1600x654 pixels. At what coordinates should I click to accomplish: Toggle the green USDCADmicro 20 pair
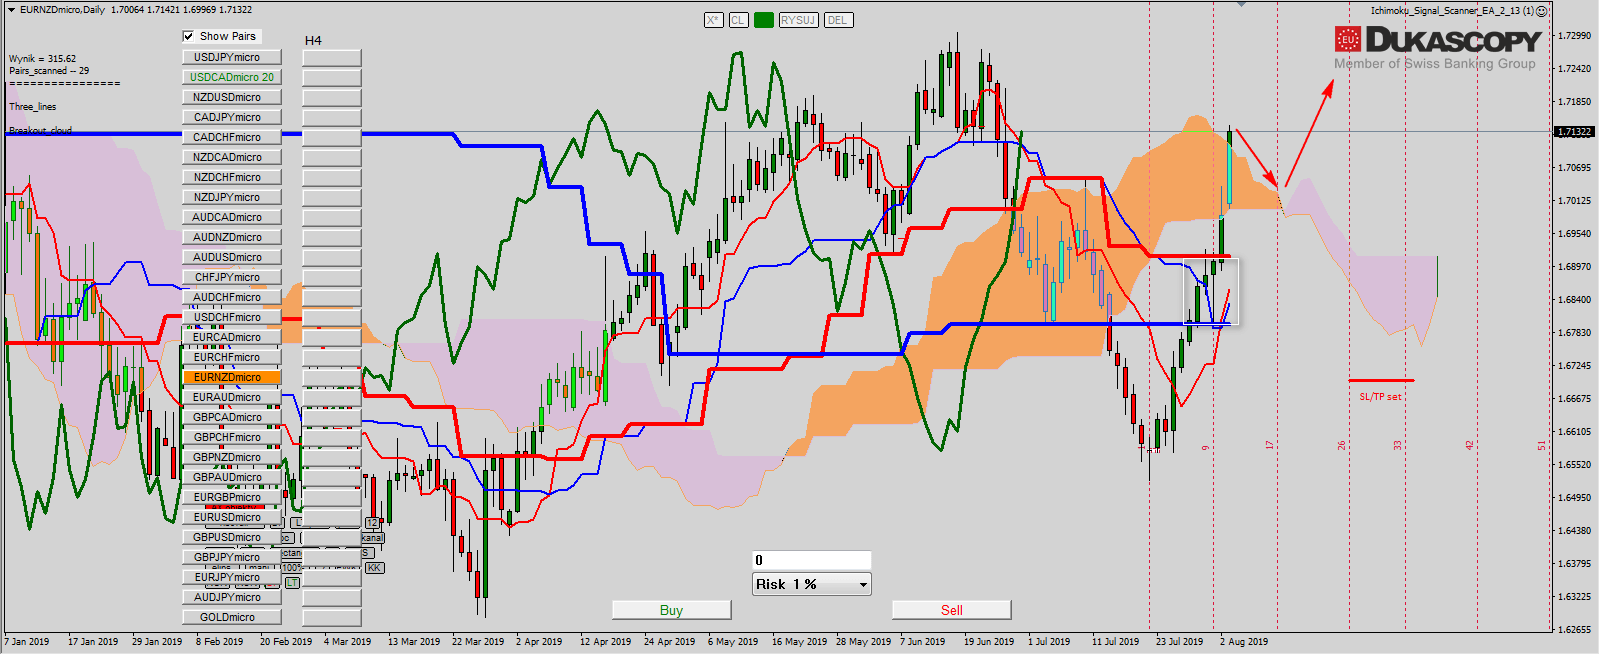click(x=231, y=77)
